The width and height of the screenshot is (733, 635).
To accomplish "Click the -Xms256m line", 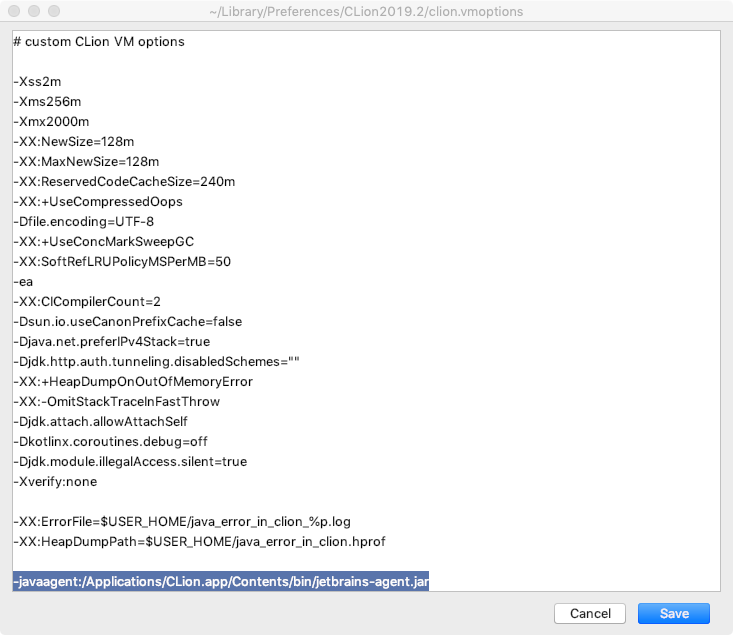I will pos(47,101).
